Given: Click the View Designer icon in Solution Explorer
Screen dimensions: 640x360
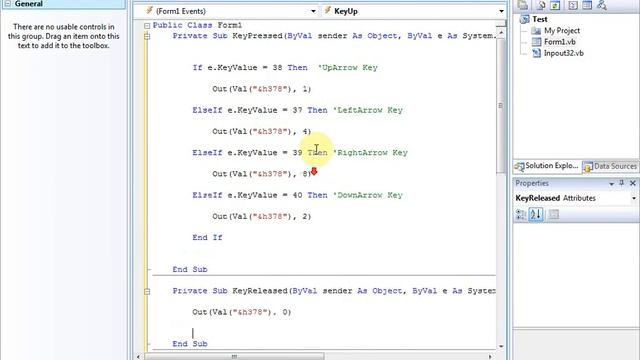Looking at the screenshot, I should point(587,5).
